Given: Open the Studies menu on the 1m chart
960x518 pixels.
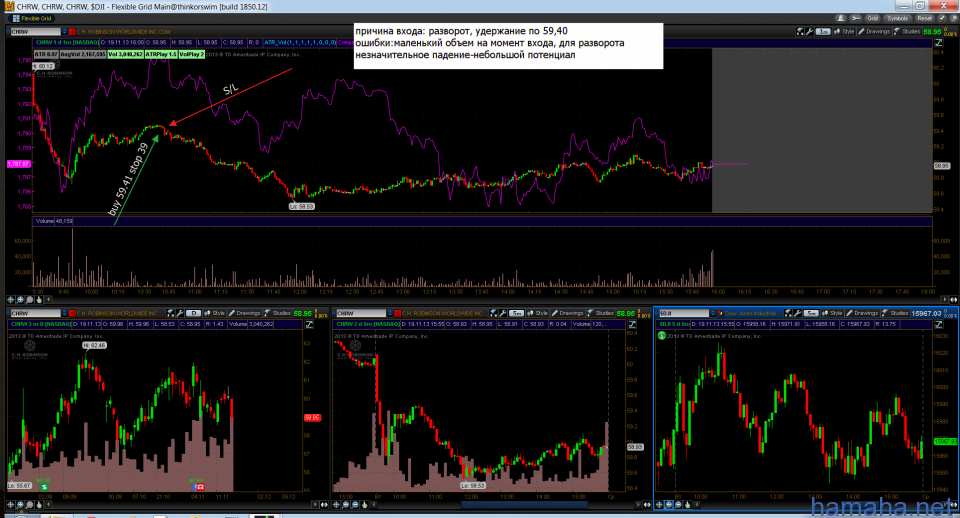Looking at the screenshot, I should tap(907, 31).
